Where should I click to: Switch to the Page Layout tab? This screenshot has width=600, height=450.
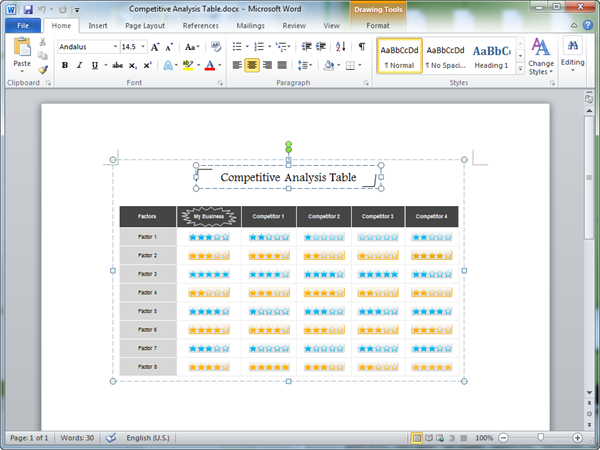pos(146,25)
